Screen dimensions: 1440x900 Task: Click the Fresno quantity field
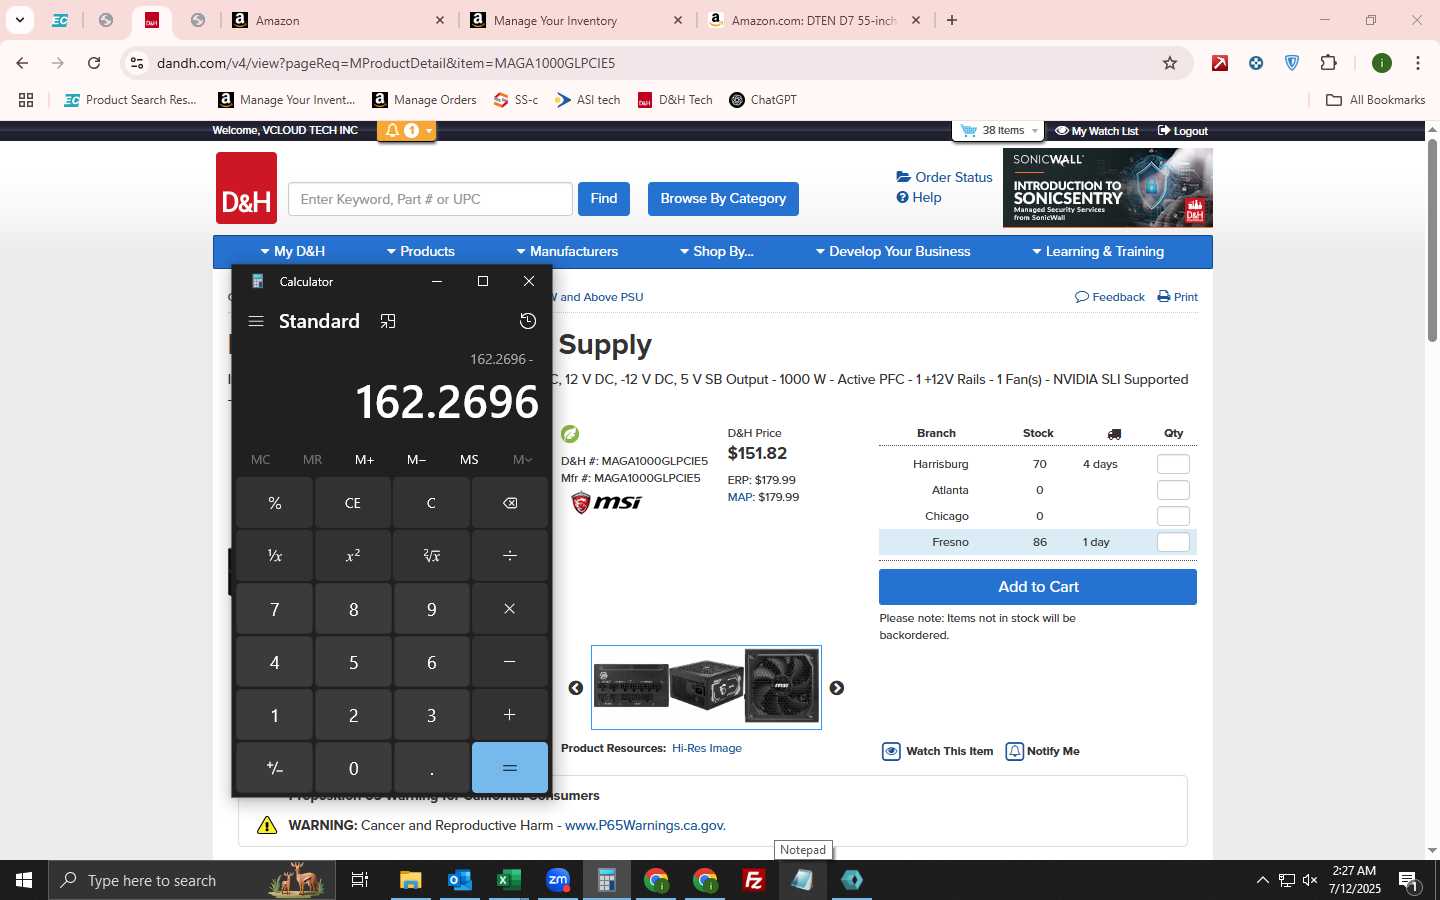click(1173, 542)
